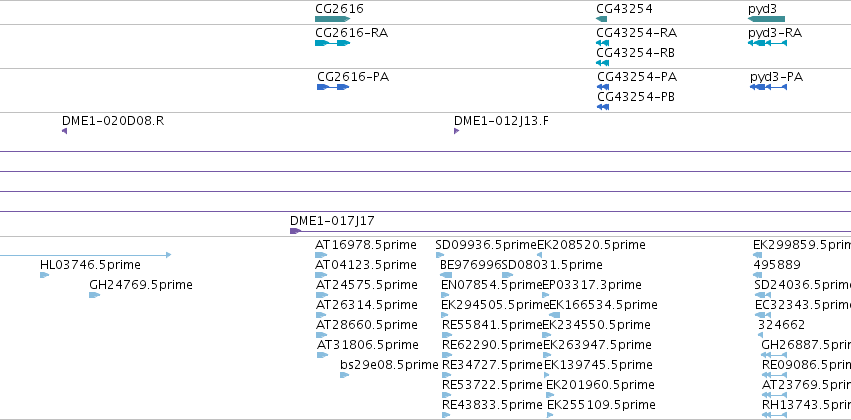Select EST AT23769.5prime

[x=806, y=385]
